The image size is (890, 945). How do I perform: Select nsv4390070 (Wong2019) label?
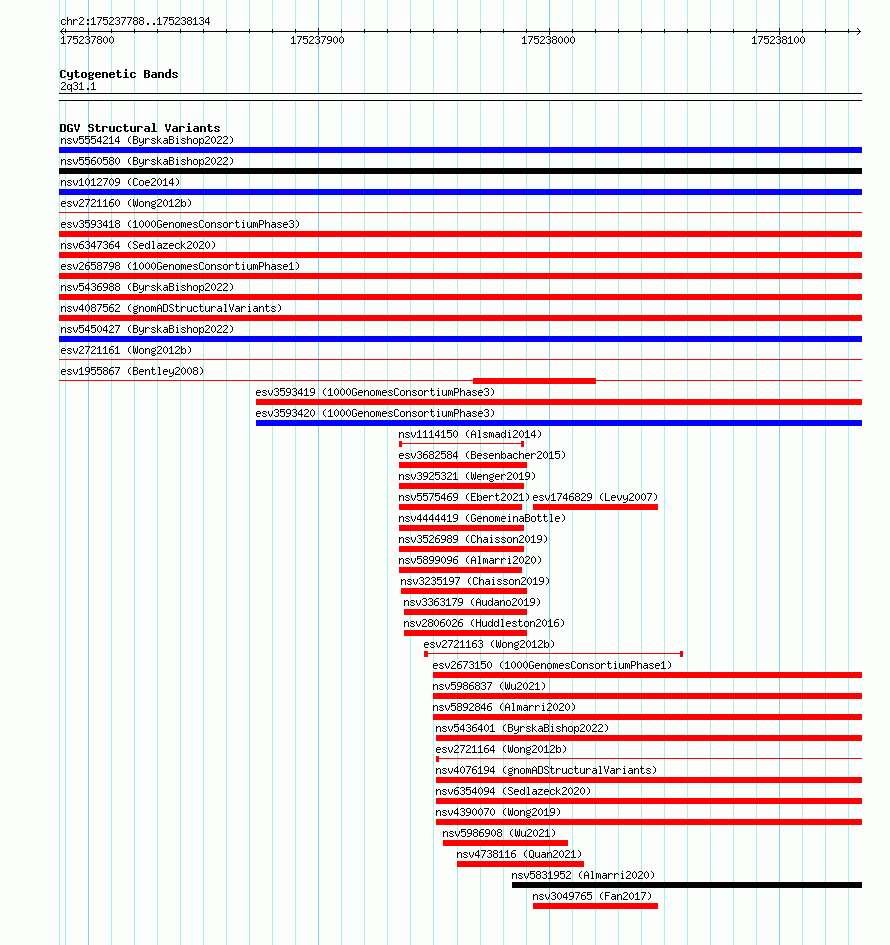498,812
